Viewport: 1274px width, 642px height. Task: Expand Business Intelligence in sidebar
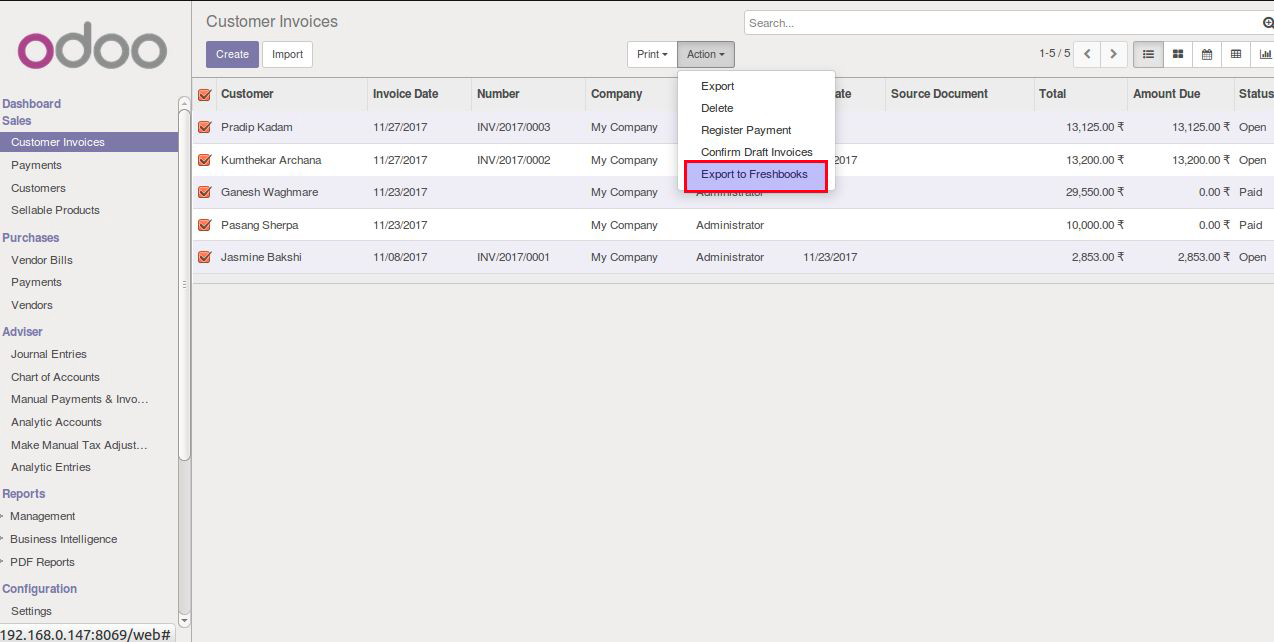pos(63,539)
